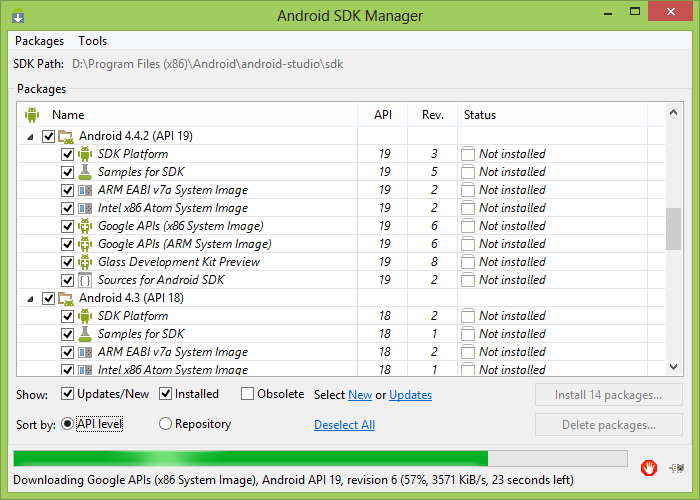
Task: Click the folder icon for Android 4.4.2 (API 19)
Action: coord(66,136)
